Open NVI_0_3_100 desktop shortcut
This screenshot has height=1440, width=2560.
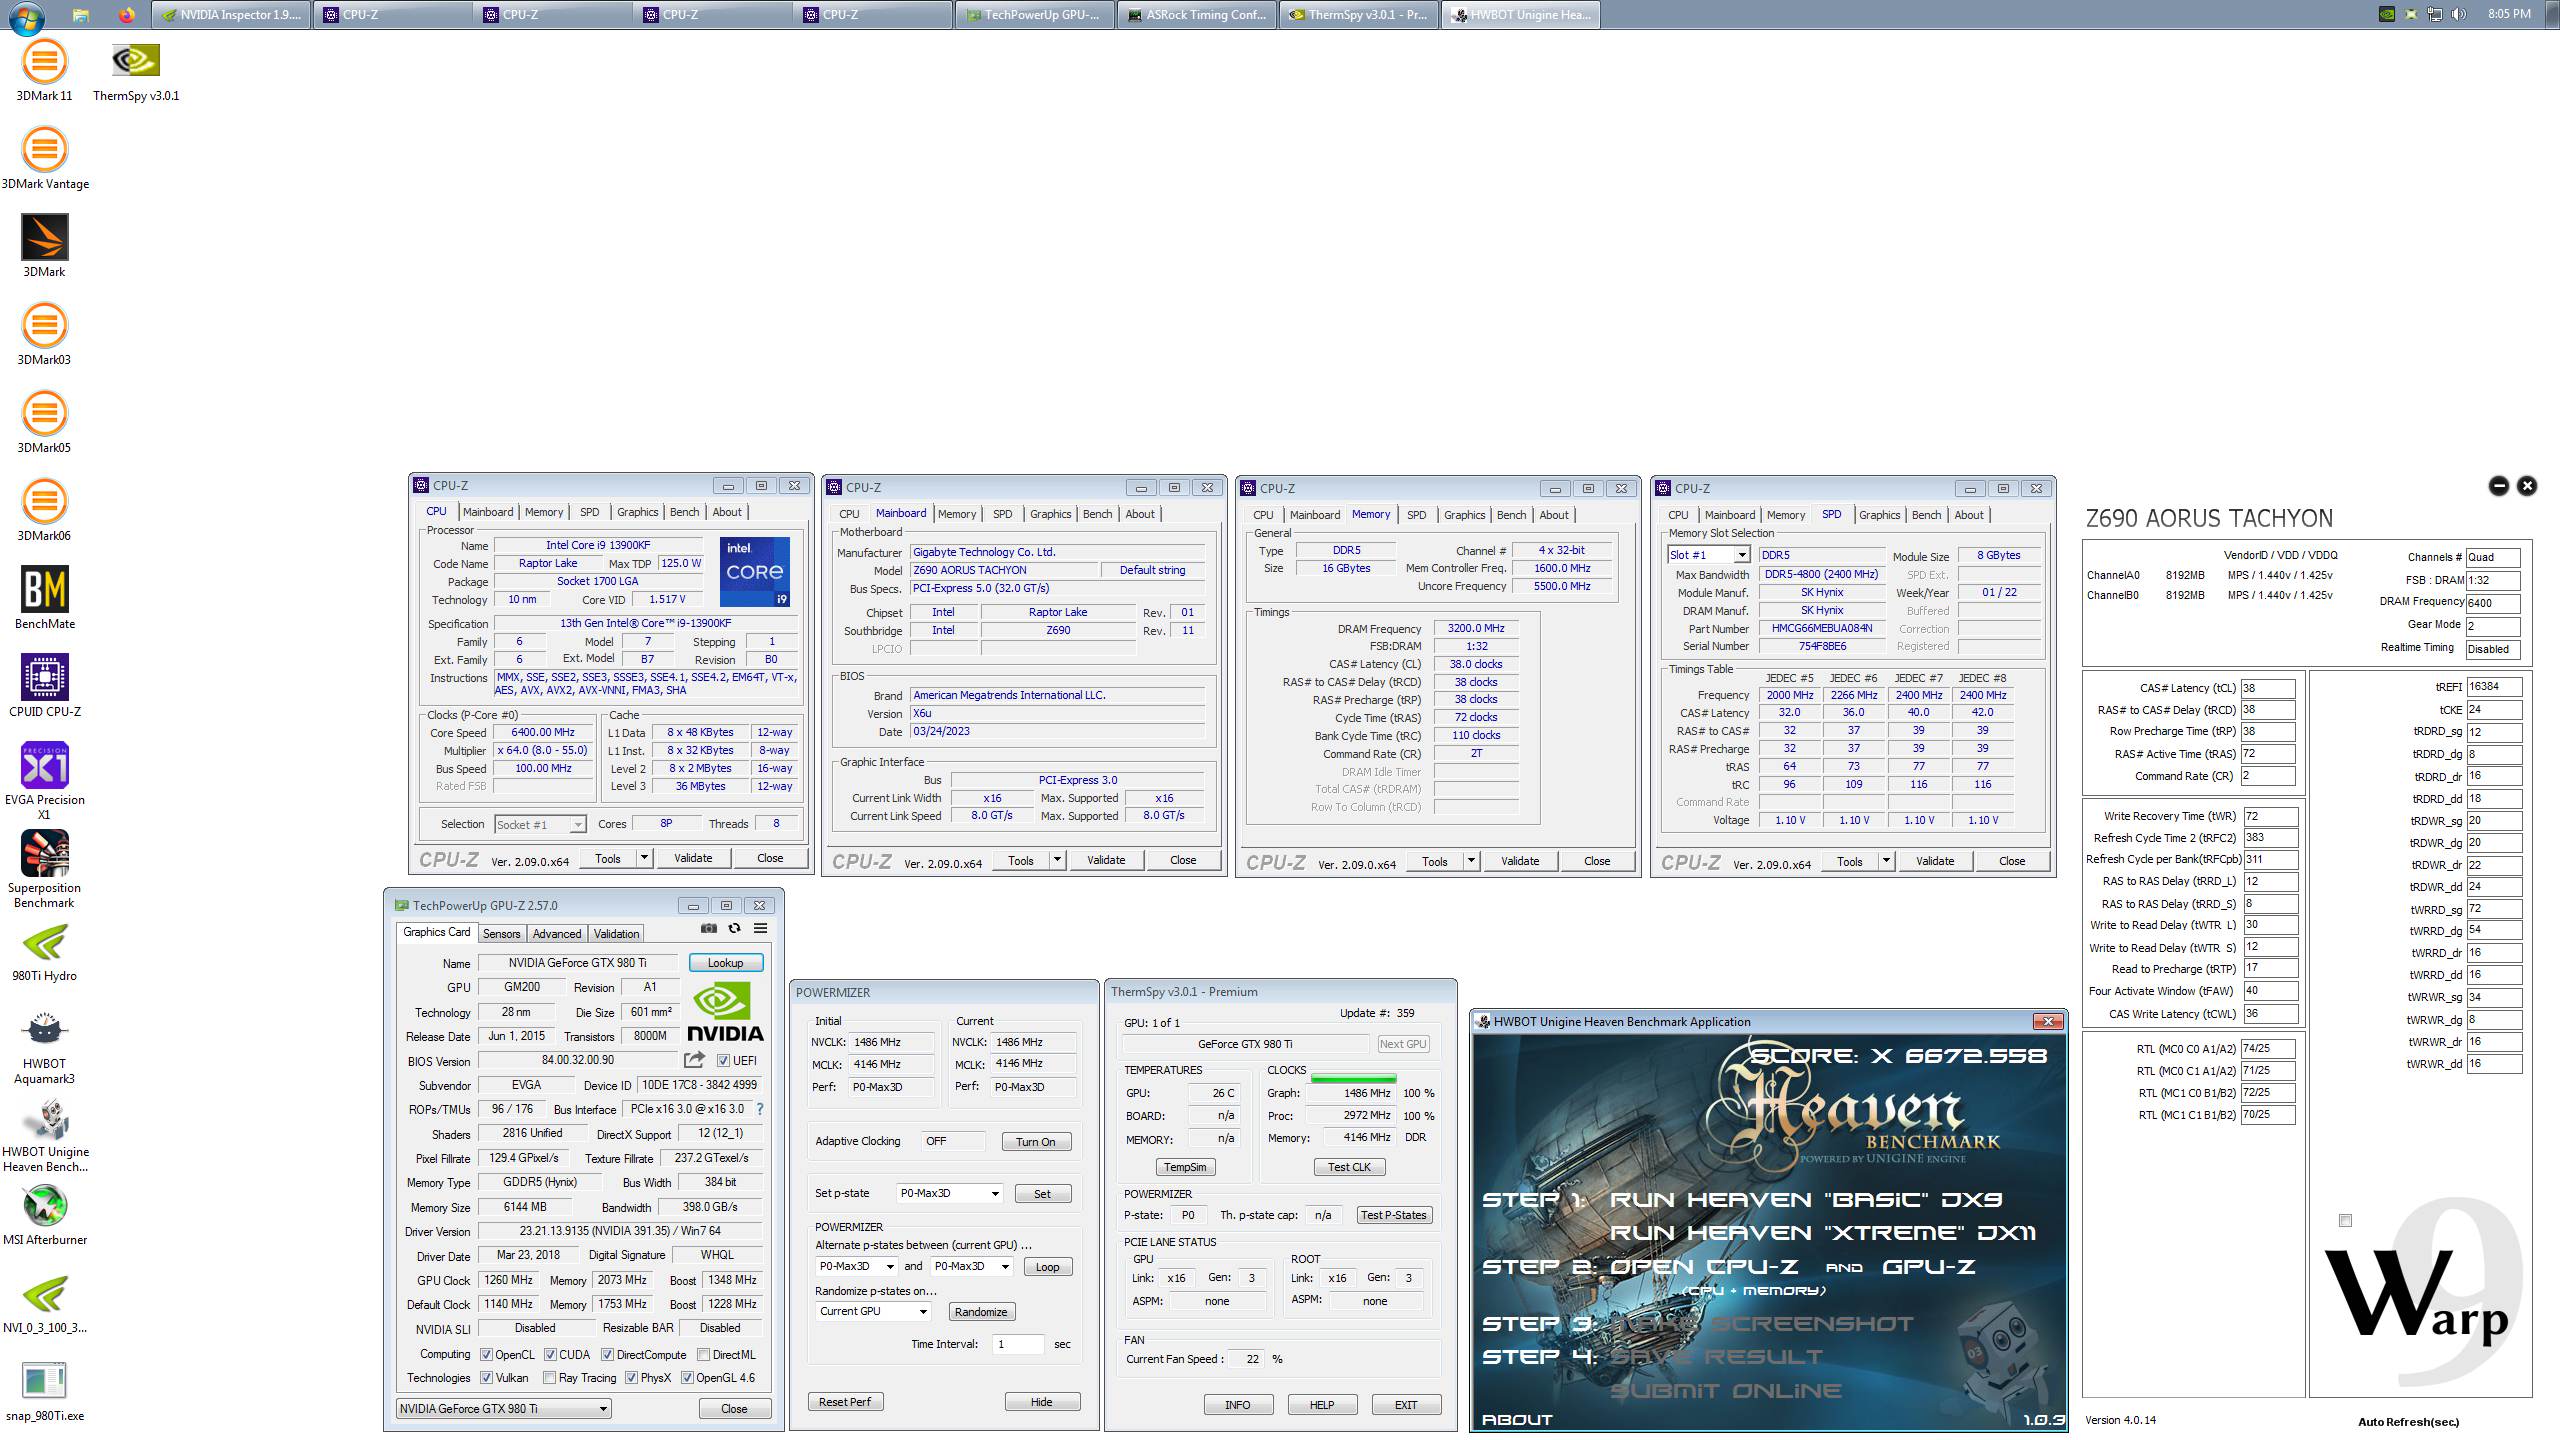(x=44, y=1303)
